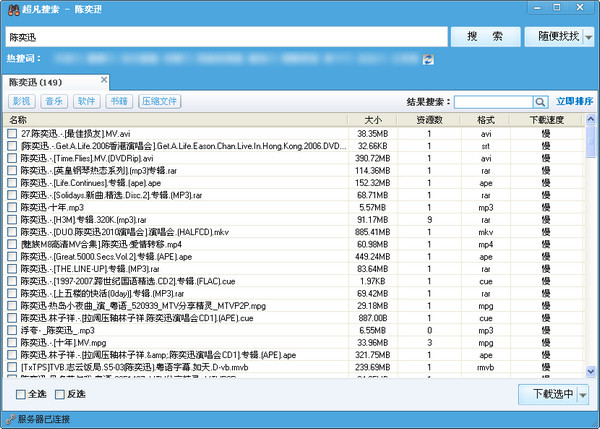Click the 立即排序 link
The image size is (600, 429).
[x=574, y=101]
